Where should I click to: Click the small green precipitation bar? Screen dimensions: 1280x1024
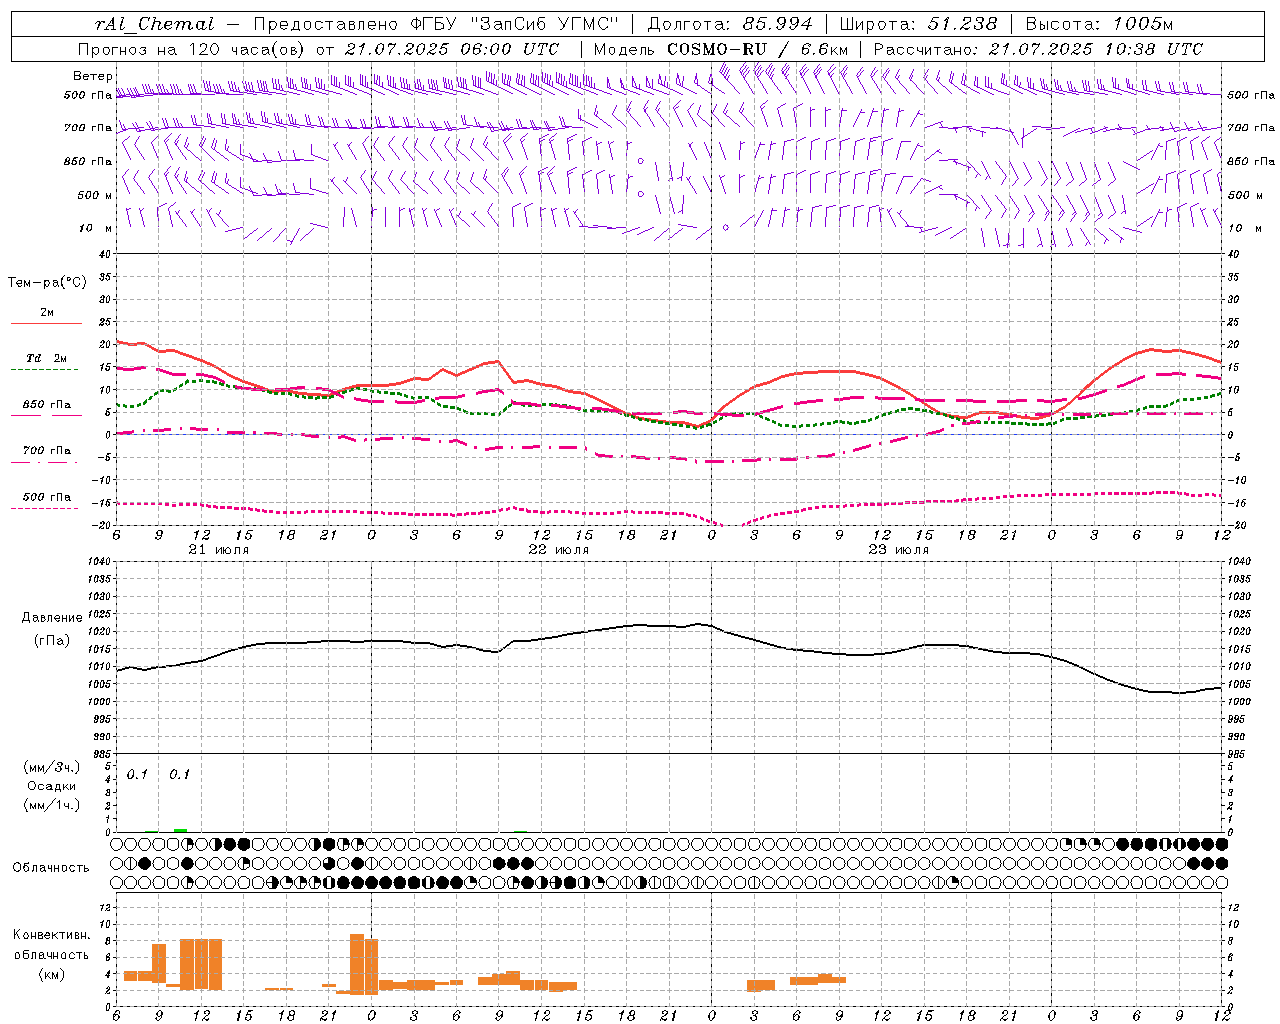point(180,830)
